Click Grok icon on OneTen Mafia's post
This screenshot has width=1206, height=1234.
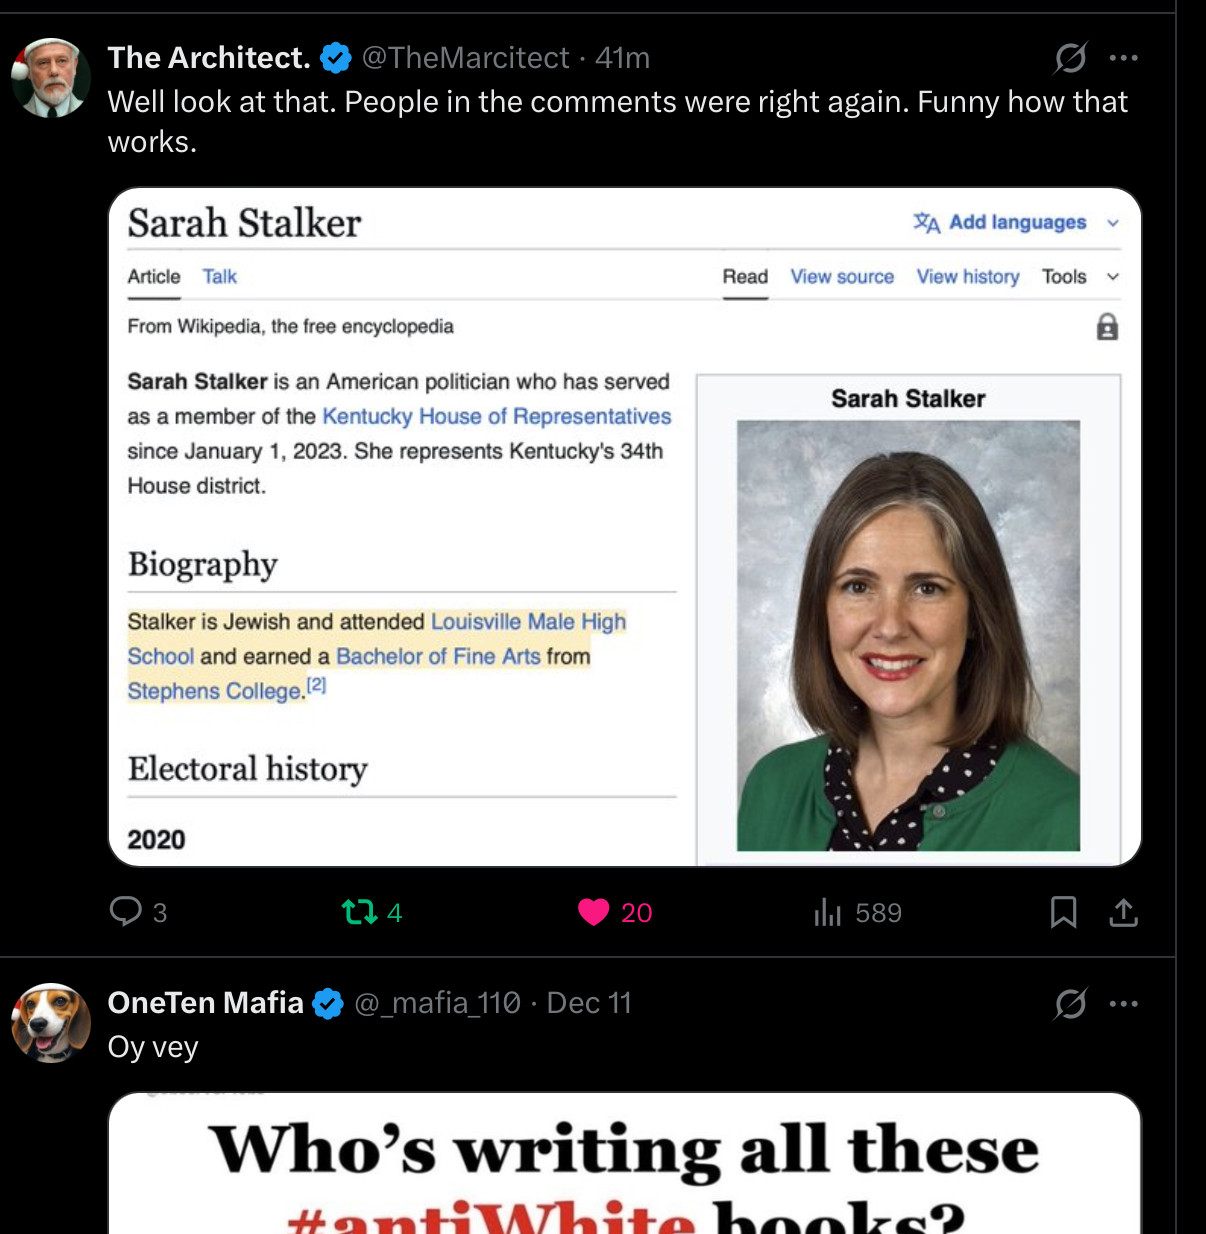[1070, 1003]
